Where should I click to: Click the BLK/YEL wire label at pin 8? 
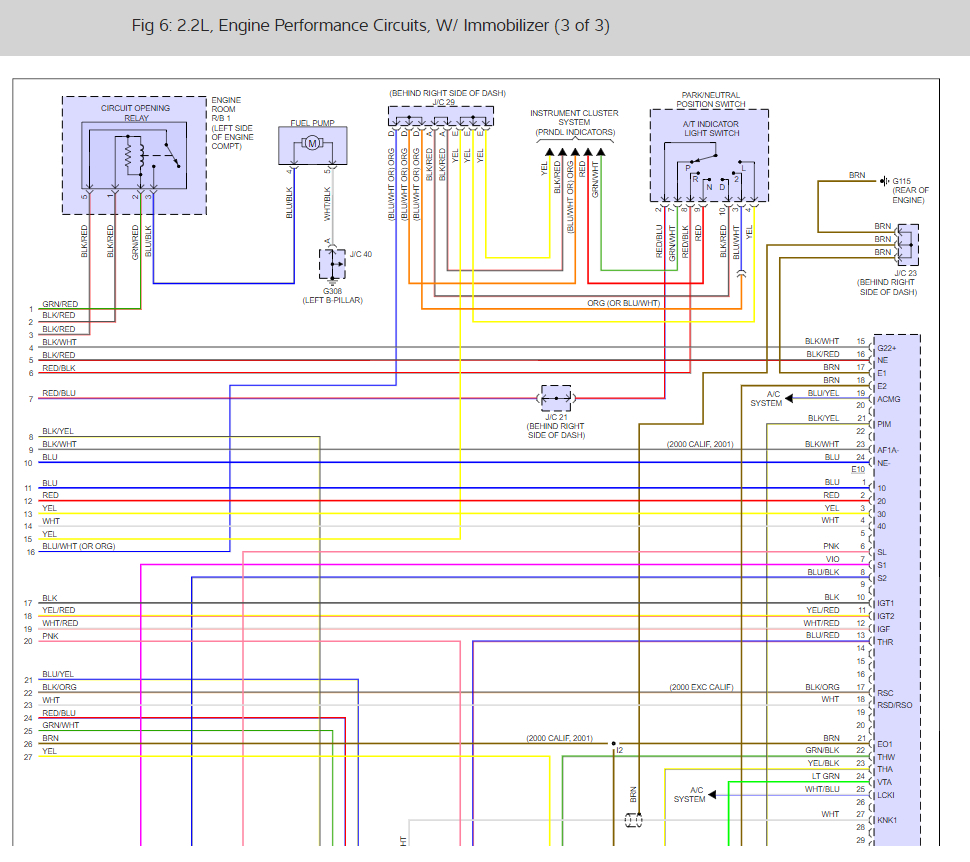(58, 431)
